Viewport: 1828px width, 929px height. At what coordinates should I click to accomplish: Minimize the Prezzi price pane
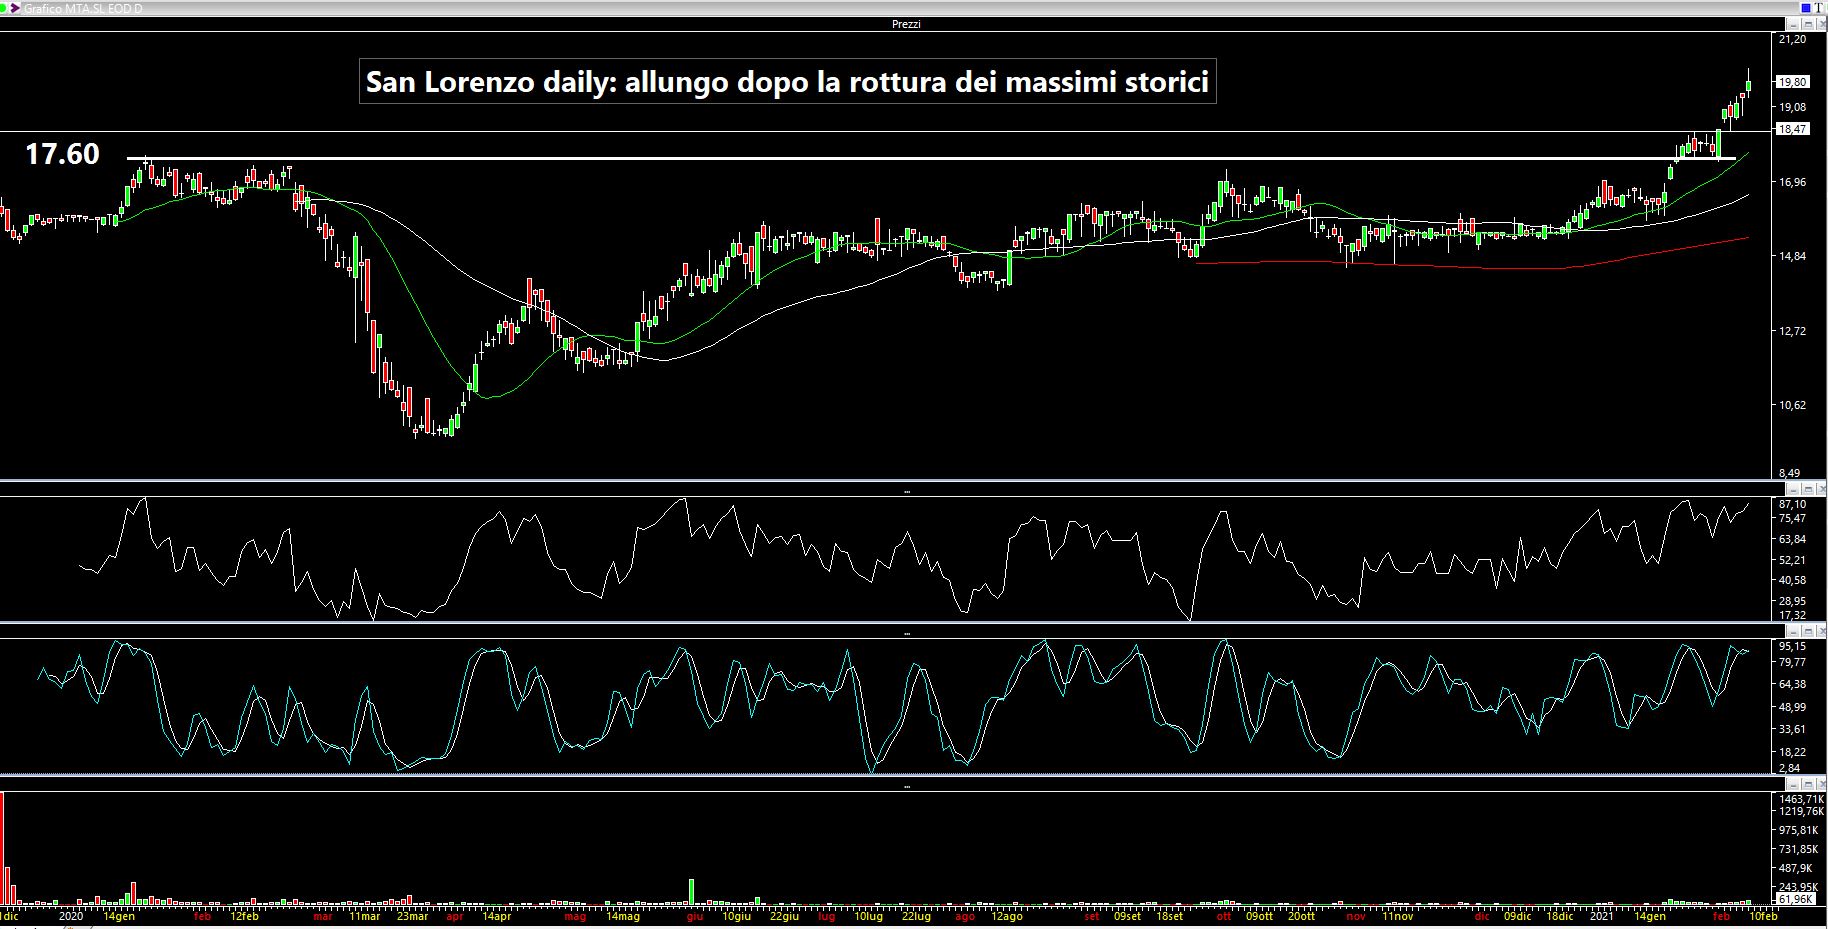[1793, 24]
